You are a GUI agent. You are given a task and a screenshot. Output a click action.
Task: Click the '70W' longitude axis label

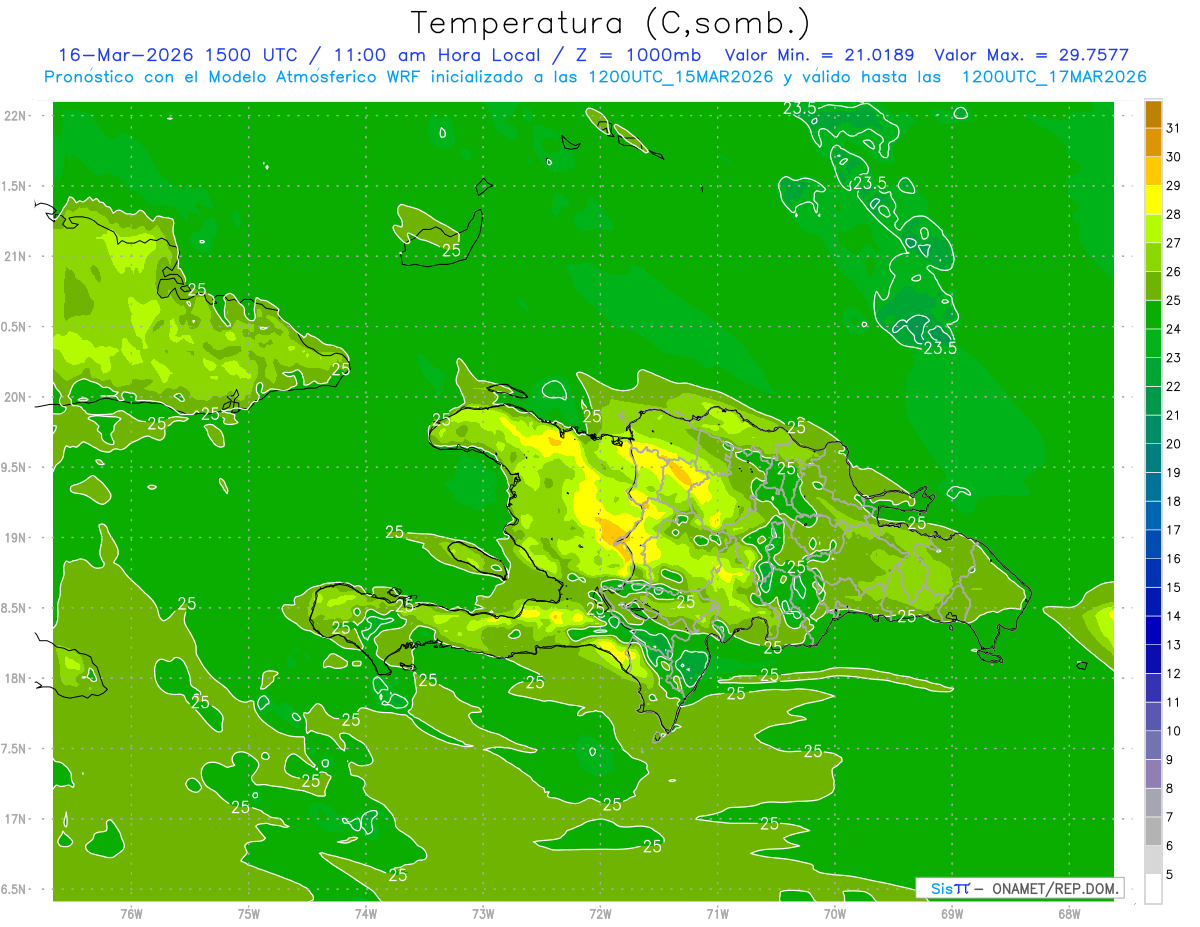pyautogui.click(x=834, y=914)
